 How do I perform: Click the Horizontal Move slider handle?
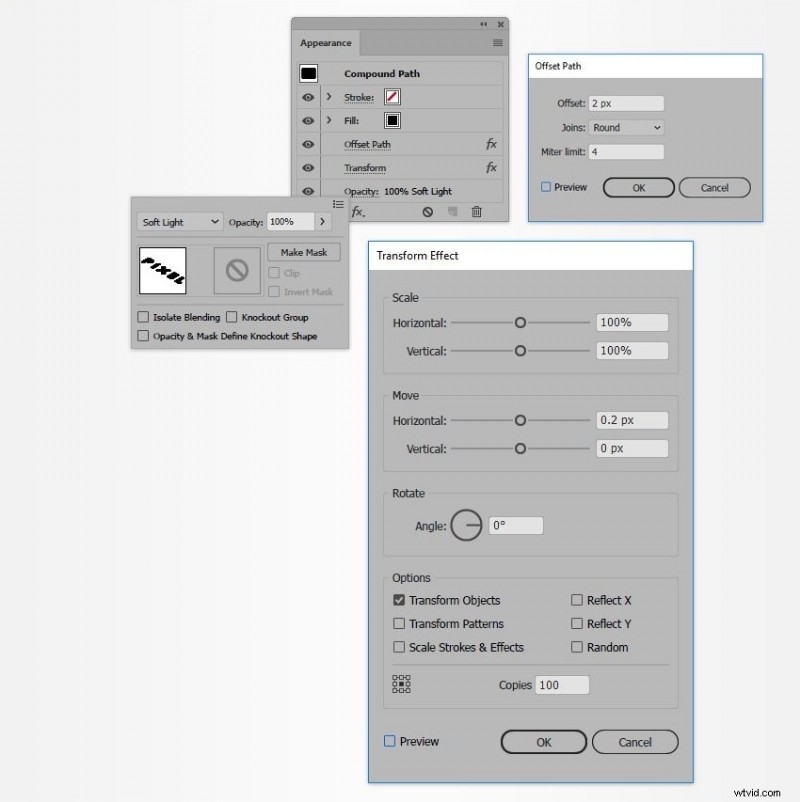click(521, 420)
